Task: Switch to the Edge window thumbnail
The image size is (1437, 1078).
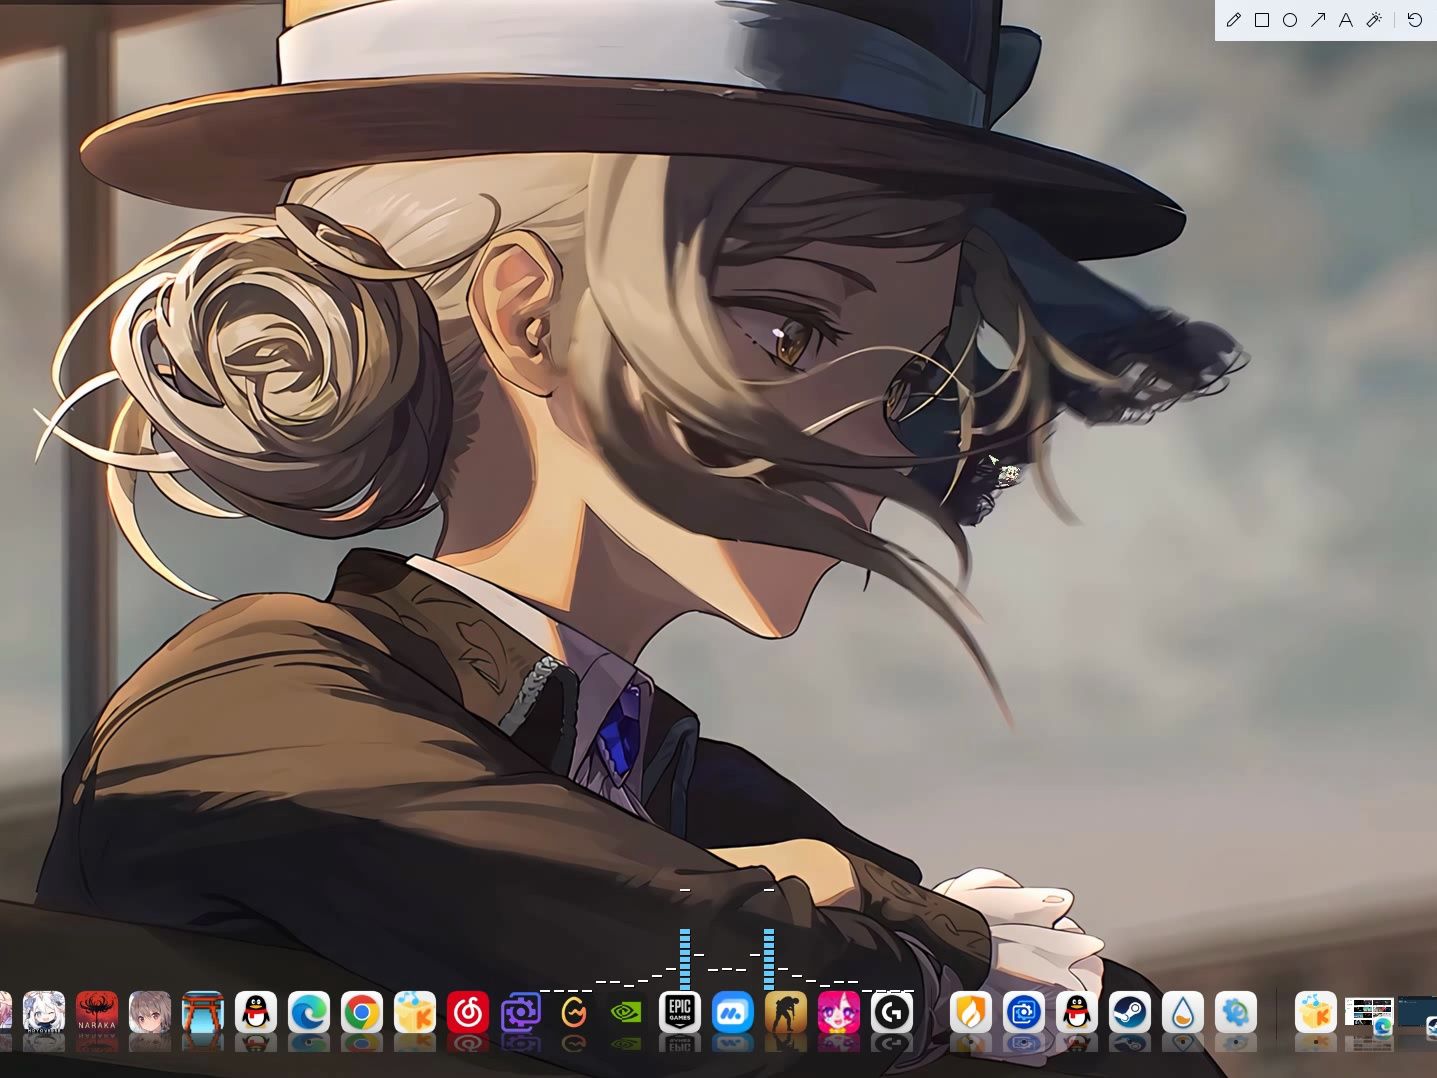Action: pos(1369,1014)
